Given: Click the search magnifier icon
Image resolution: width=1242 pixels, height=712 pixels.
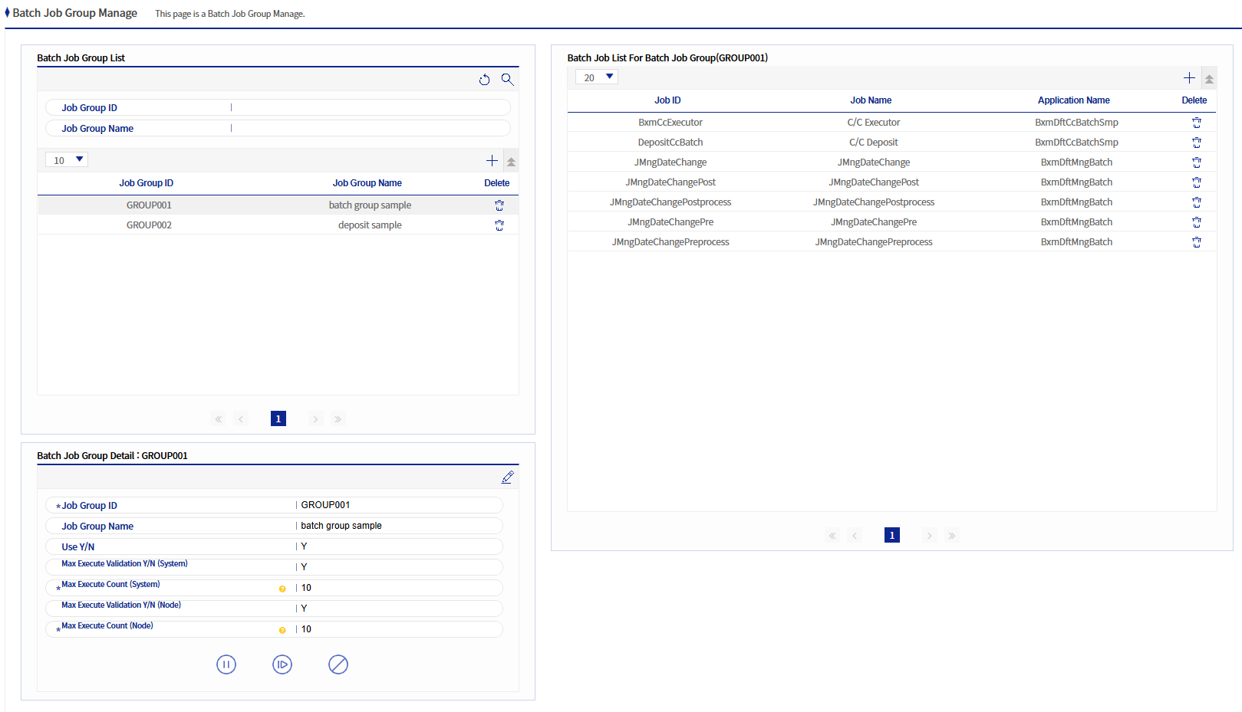Looking at the screenshot, I should click(x=507, y=80).
